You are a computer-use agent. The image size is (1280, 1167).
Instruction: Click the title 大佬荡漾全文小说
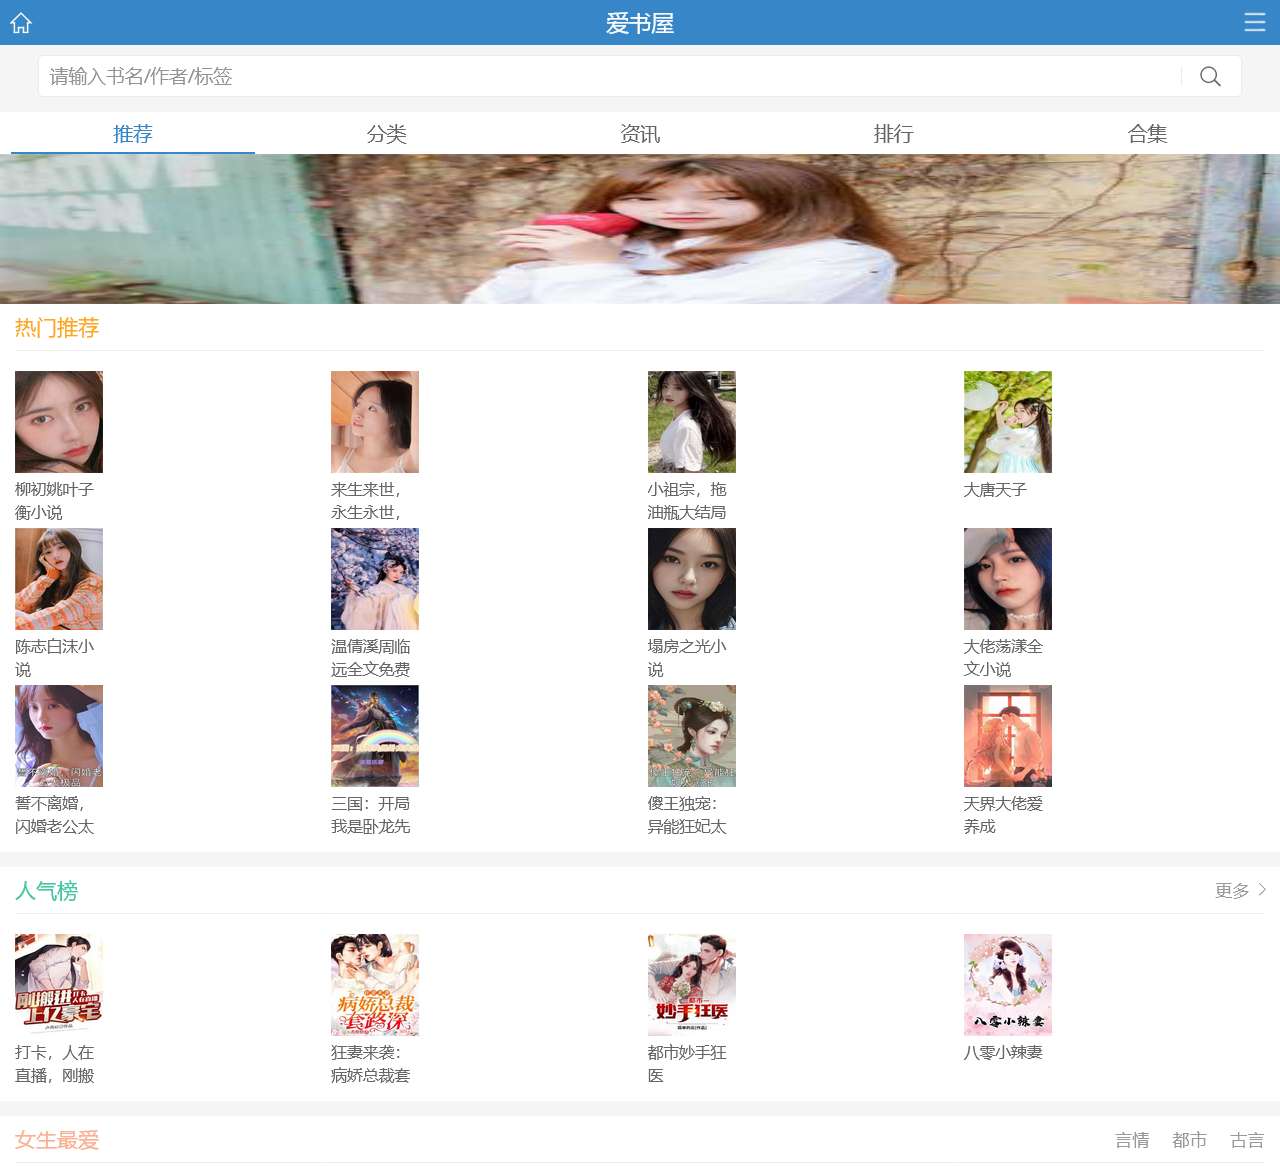1004,658
